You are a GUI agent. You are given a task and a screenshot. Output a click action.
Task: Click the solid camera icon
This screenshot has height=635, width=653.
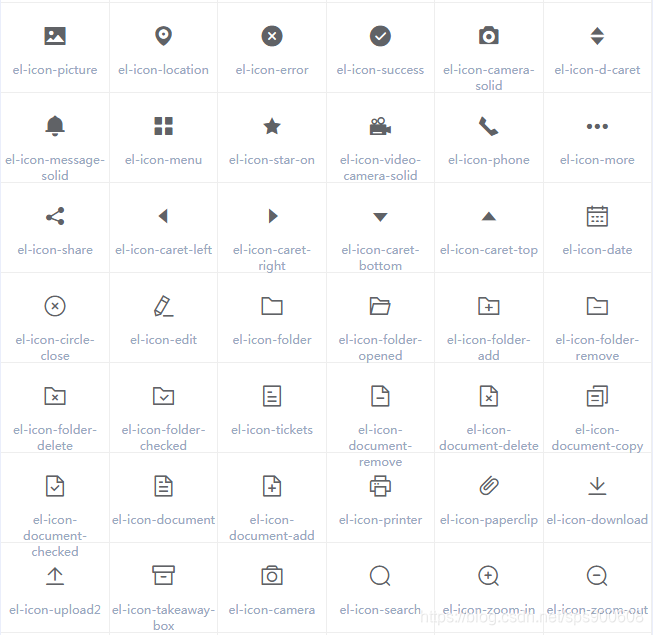point(488,37)
